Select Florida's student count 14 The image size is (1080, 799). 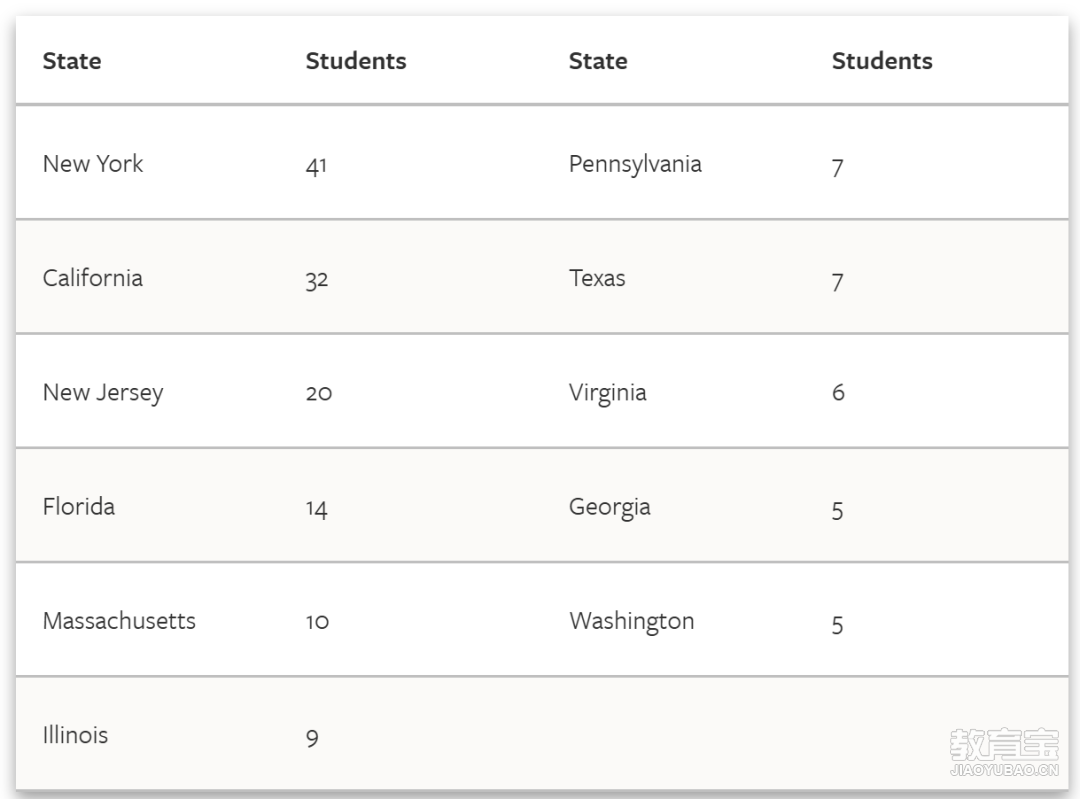tap(317, 509)
